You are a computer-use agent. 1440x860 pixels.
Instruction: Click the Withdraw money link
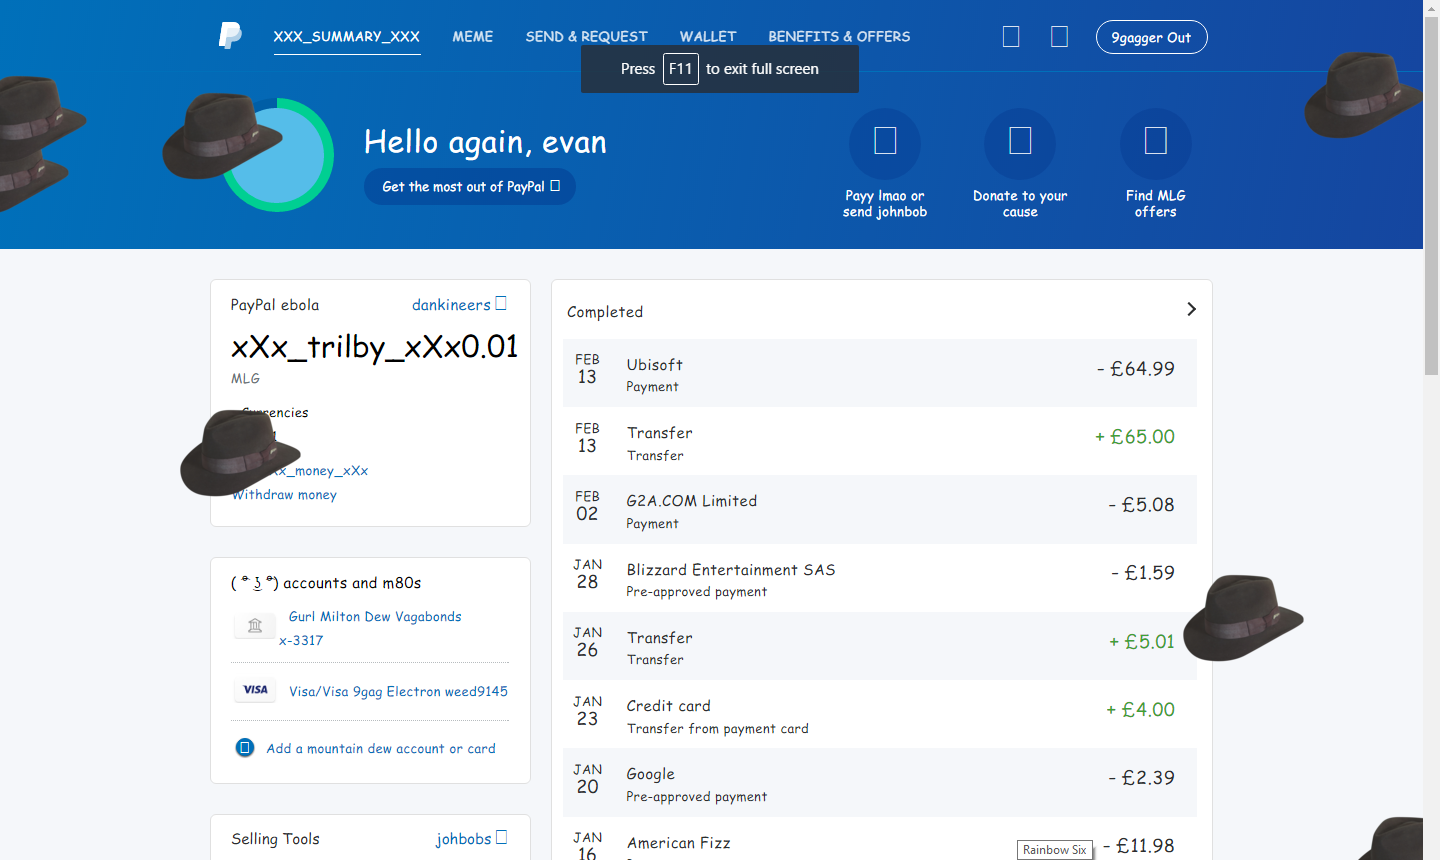[x=285, y=495]
